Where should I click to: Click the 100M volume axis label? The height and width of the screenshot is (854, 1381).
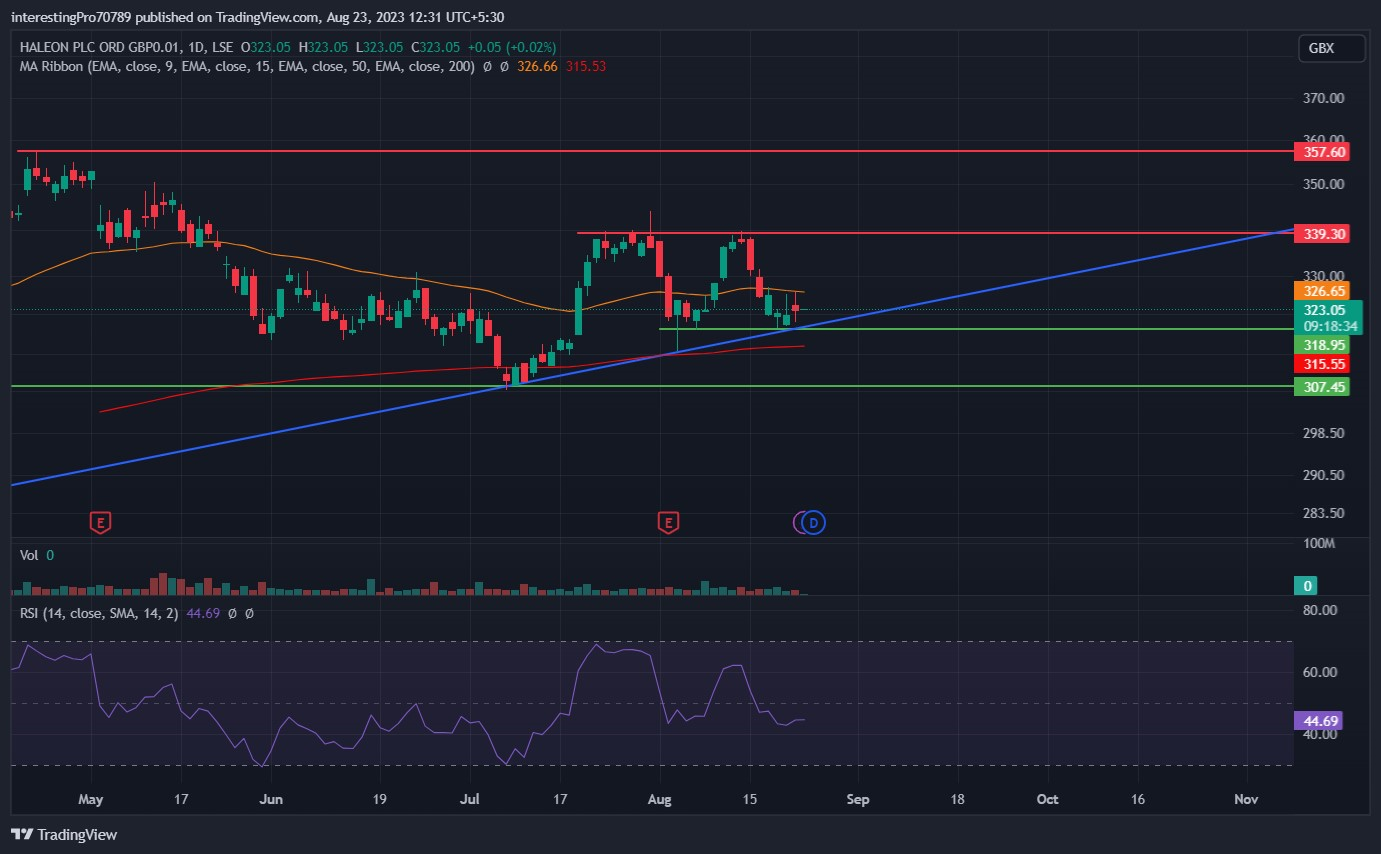coord(1319,544)
